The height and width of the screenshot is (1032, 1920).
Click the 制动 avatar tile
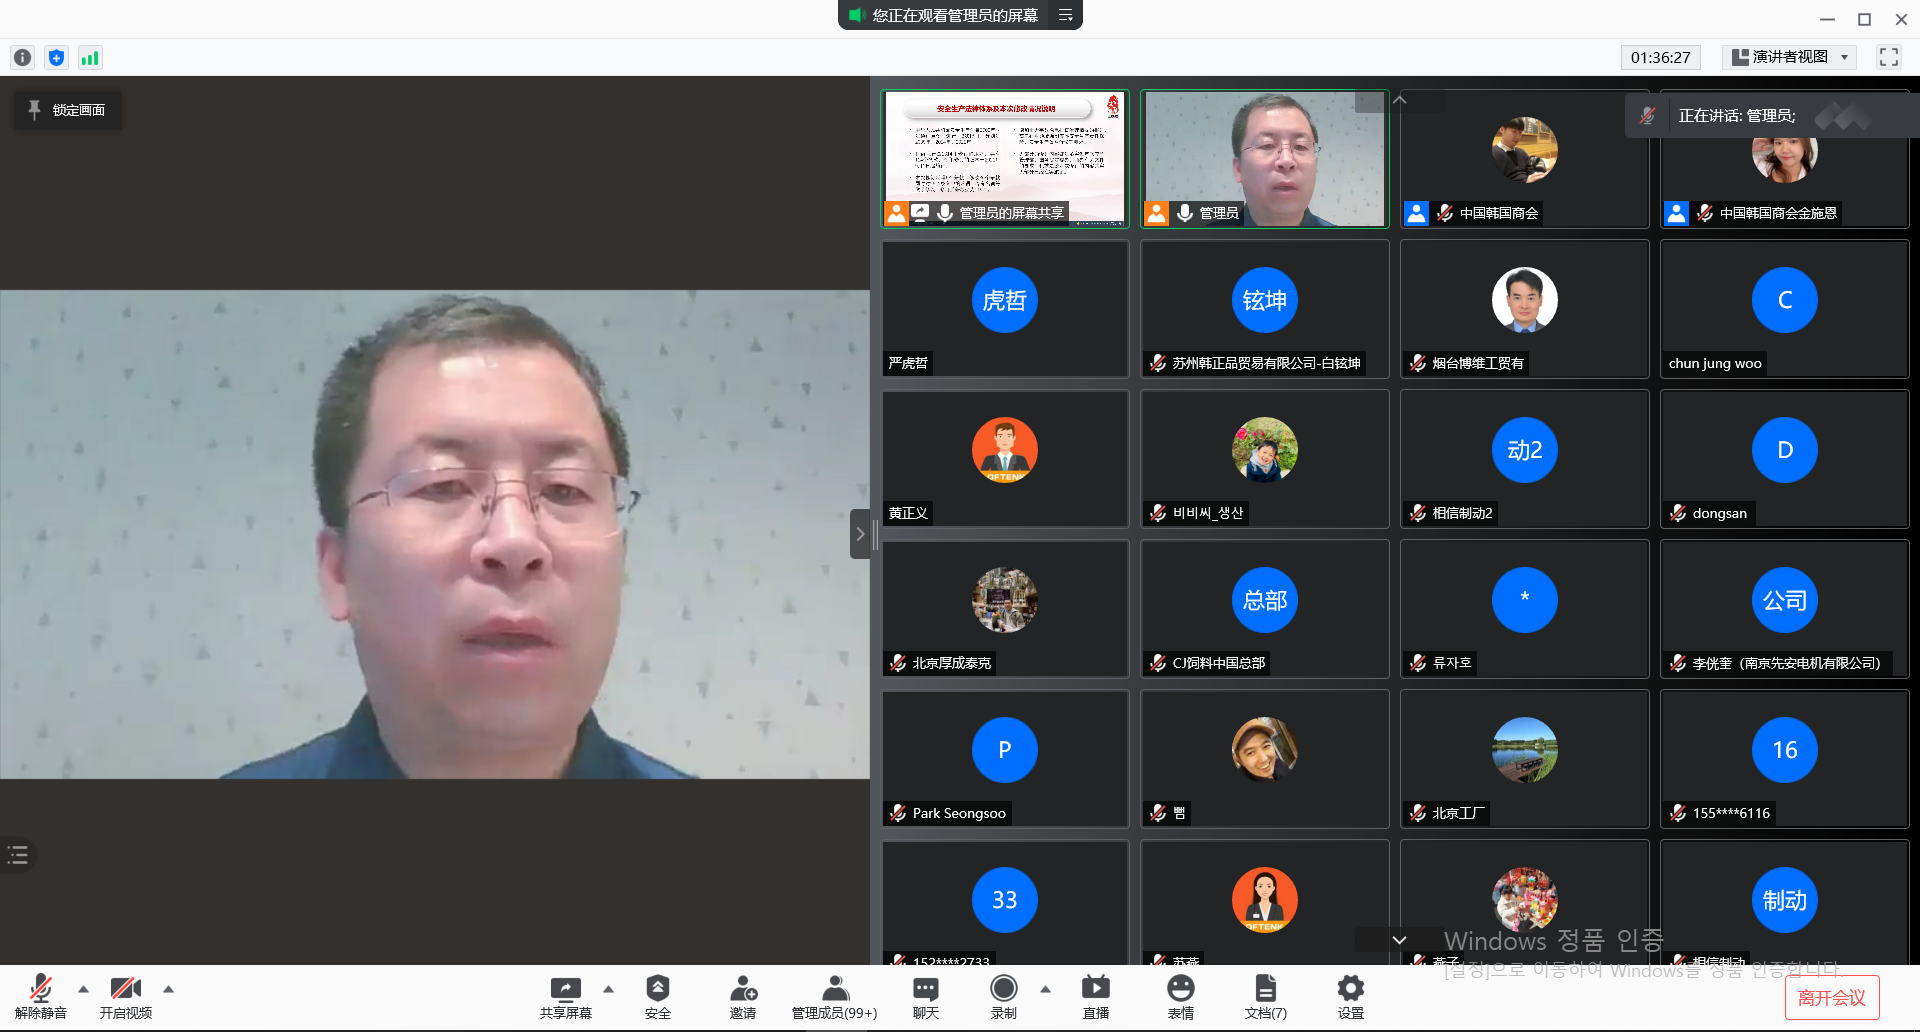pyautogui.click(x=1785, y=900)
